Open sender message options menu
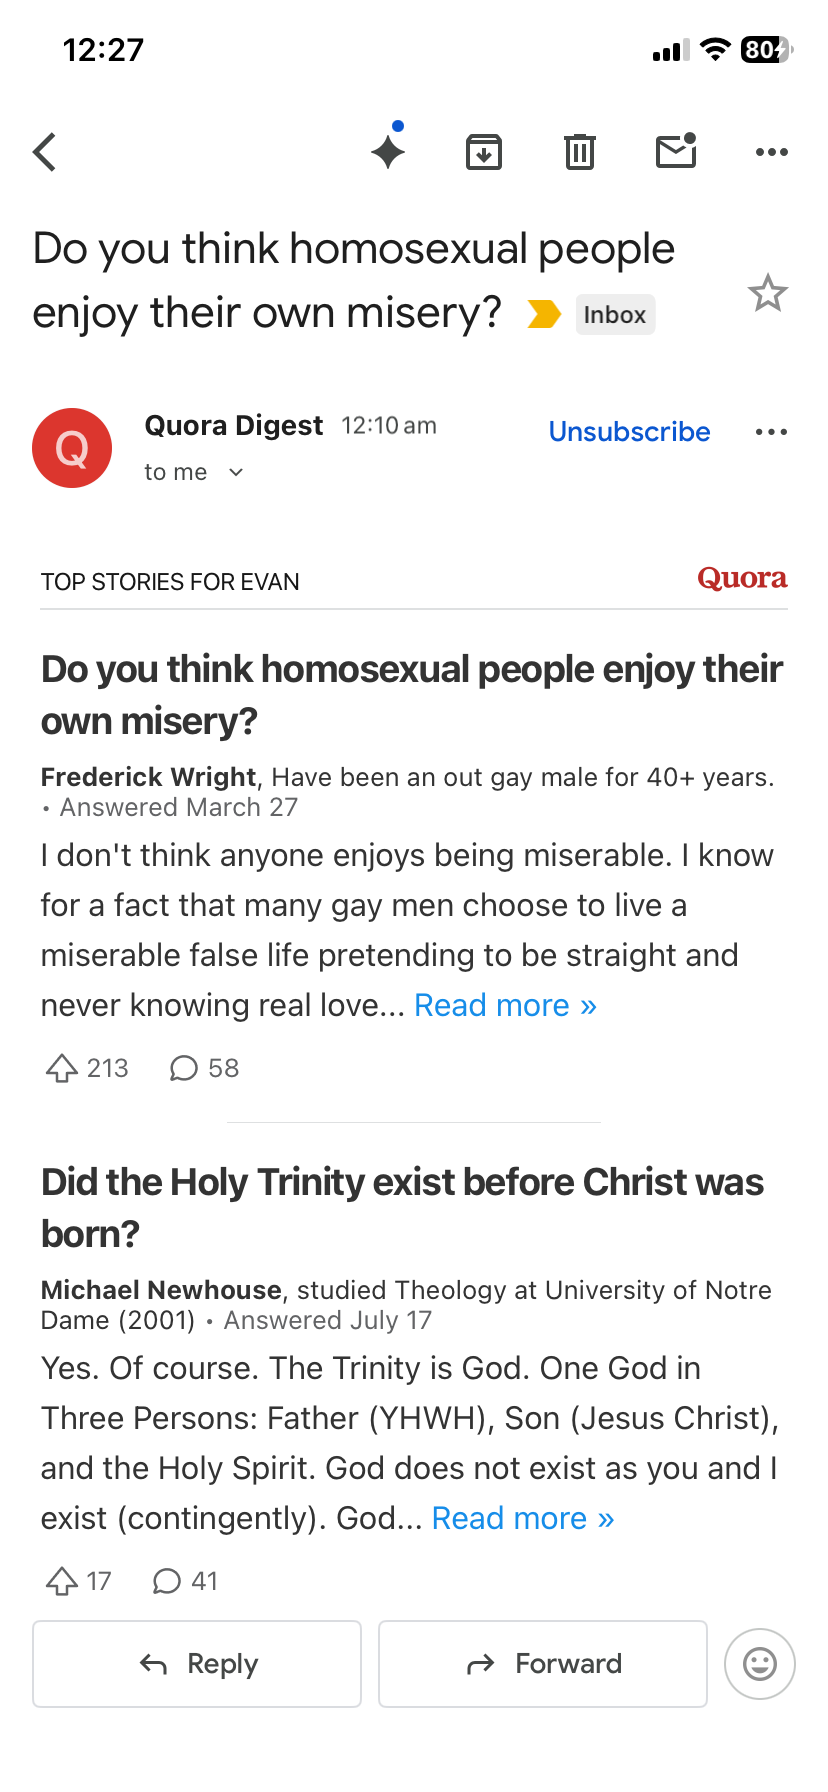This screenshot has width=828, height=1792. click(771, 432)
